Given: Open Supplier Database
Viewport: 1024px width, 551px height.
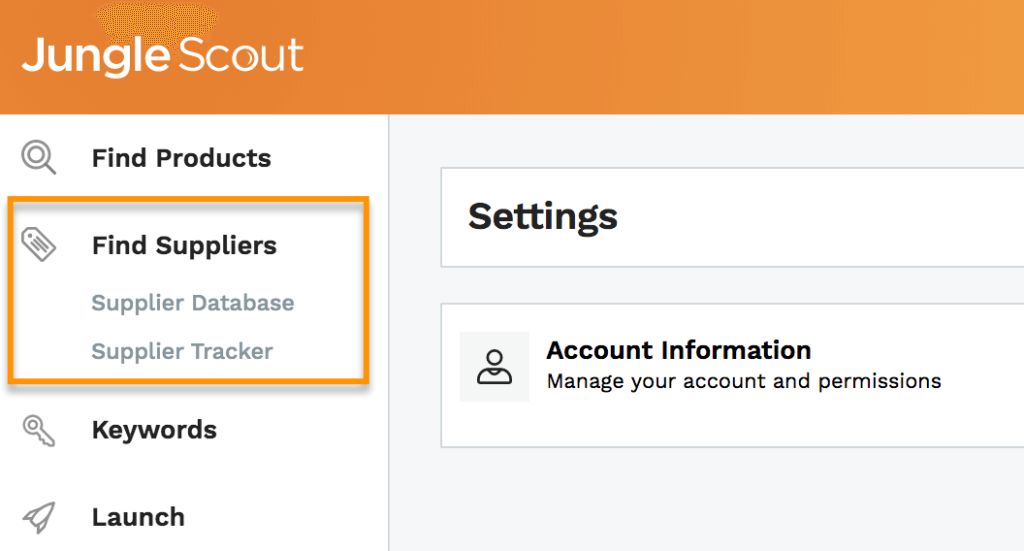Looking at the screenshot, I should [193, 303].
